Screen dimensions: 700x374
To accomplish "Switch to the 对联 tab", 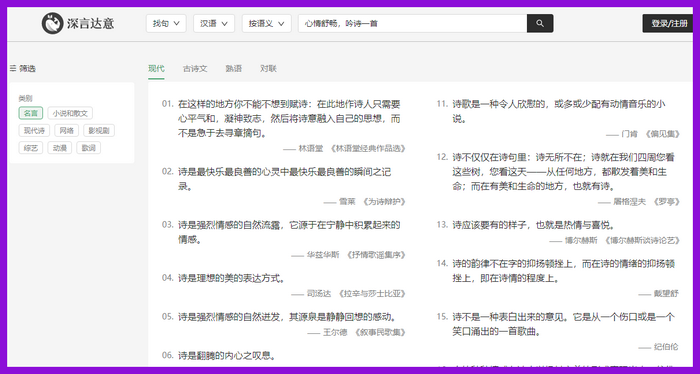I will pos(268,68).
